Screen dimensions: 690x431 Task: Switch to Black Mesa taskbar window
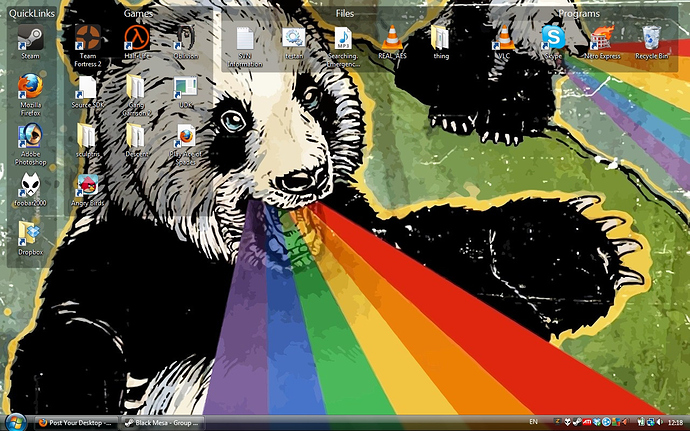pyautogui.click(x=163, y=423)
